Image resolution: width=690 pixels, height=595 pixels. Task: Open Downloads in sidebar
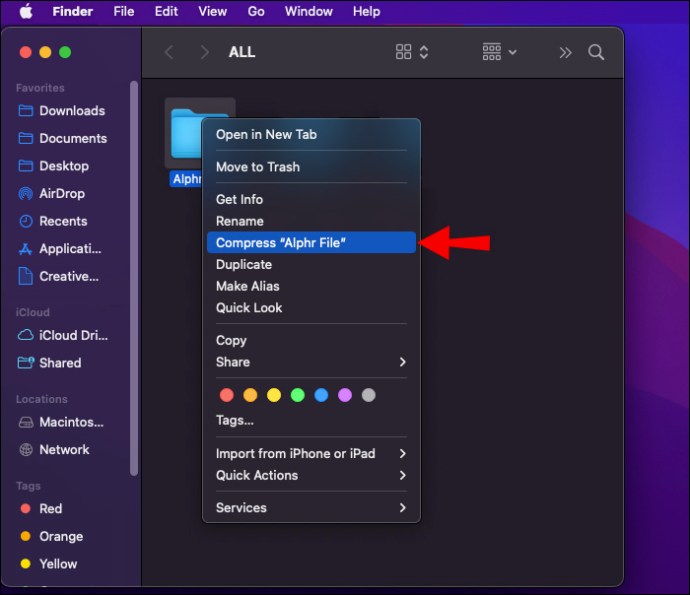pyautogui.click(x=62, y=110)
